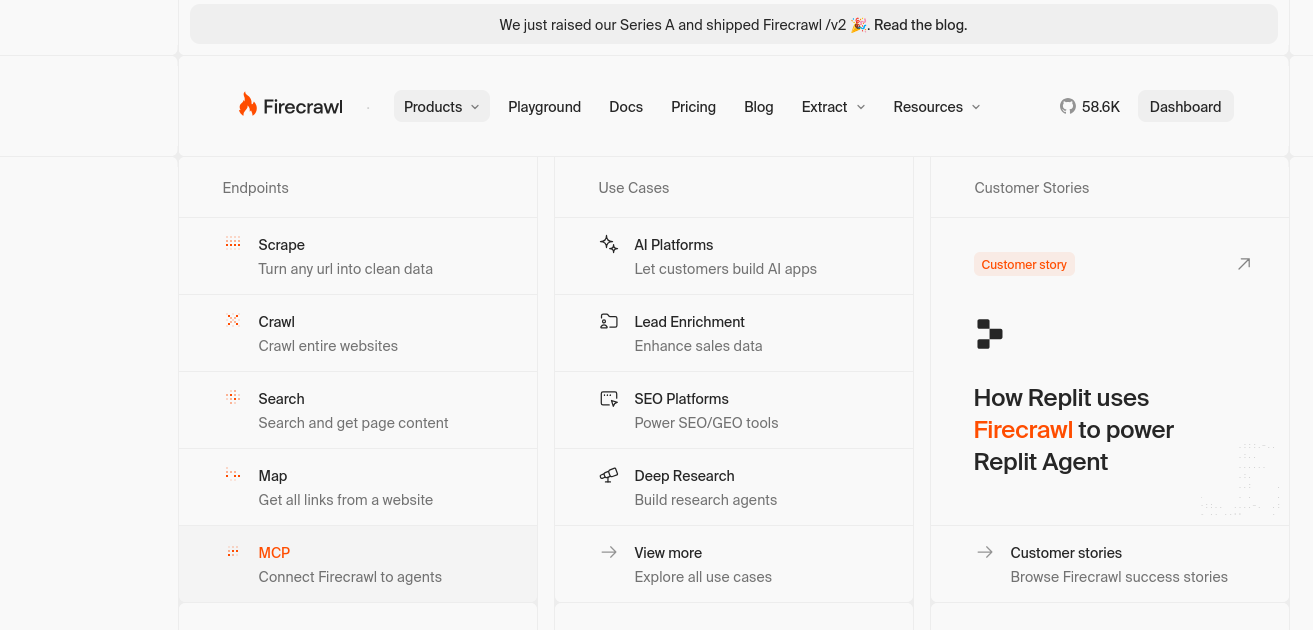The height and width of the screenshot is (630, 1313).
Task: Click the Dashboard button
Action: coord(1185,107)
